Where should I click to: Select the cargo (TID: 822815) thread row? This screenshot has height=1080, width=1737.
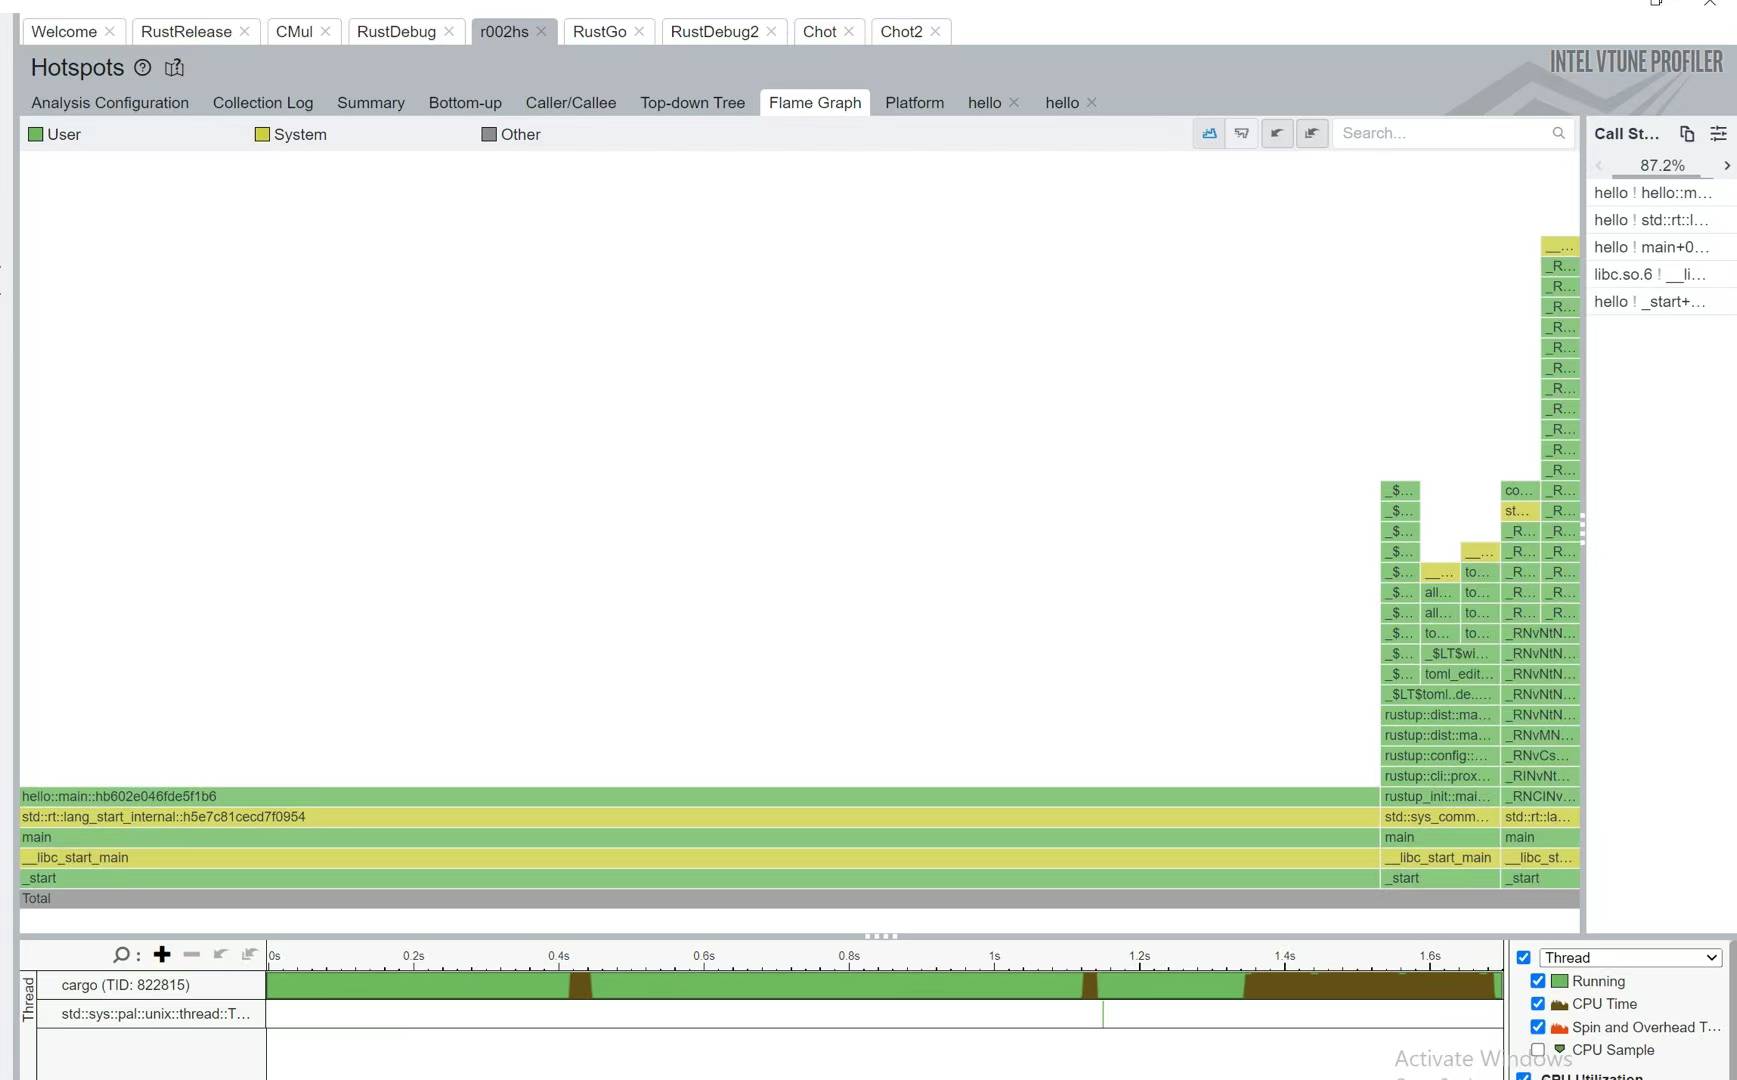(152, 985)
